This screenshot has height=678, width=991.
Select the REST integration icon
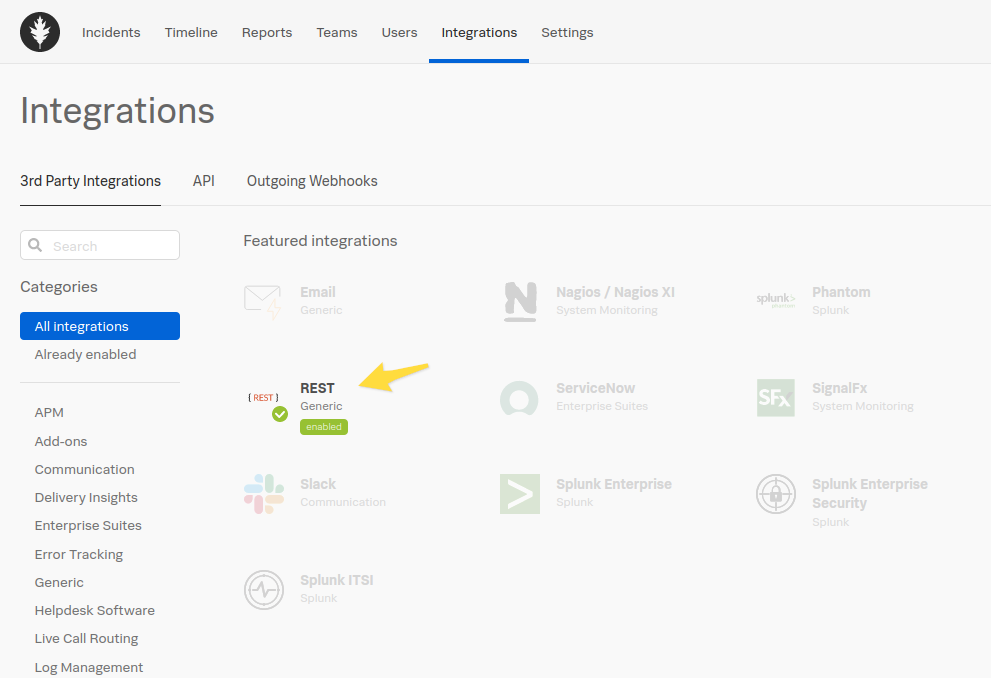(x=264, y=399)
